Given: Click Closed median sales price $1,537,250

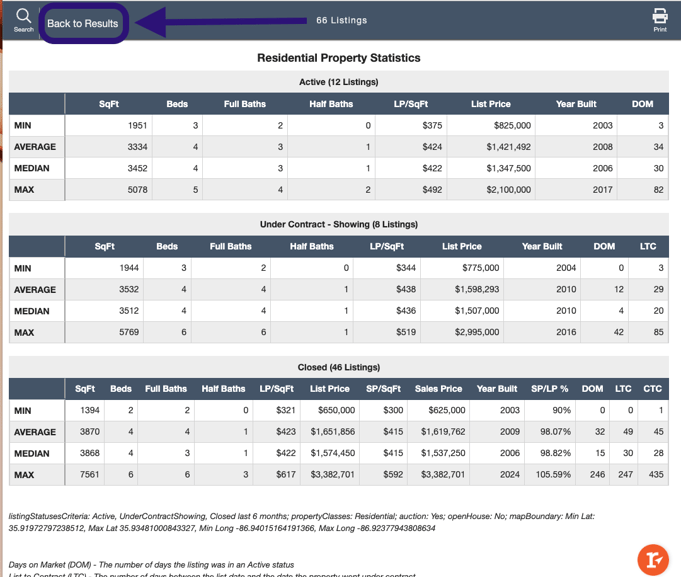Looking at the screenshot, I should pos(443,453).
